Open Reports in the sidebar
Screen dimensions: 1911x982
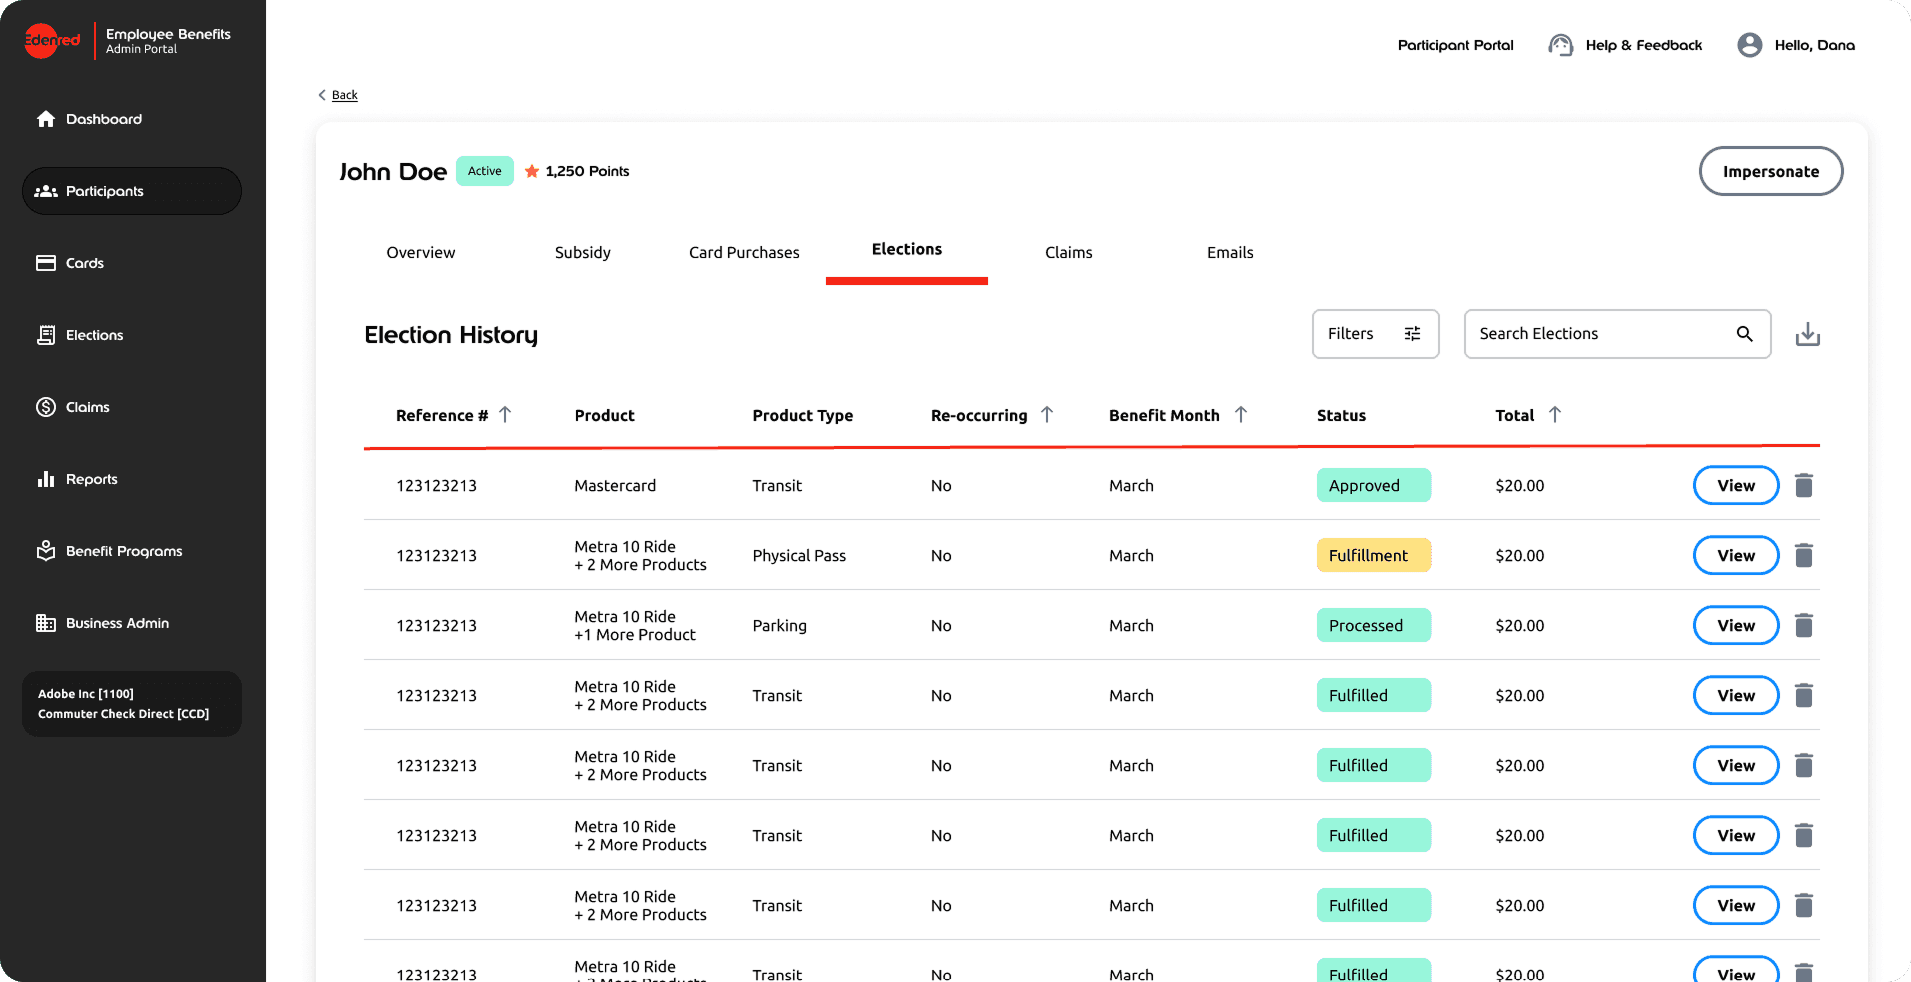coord(132,479)
